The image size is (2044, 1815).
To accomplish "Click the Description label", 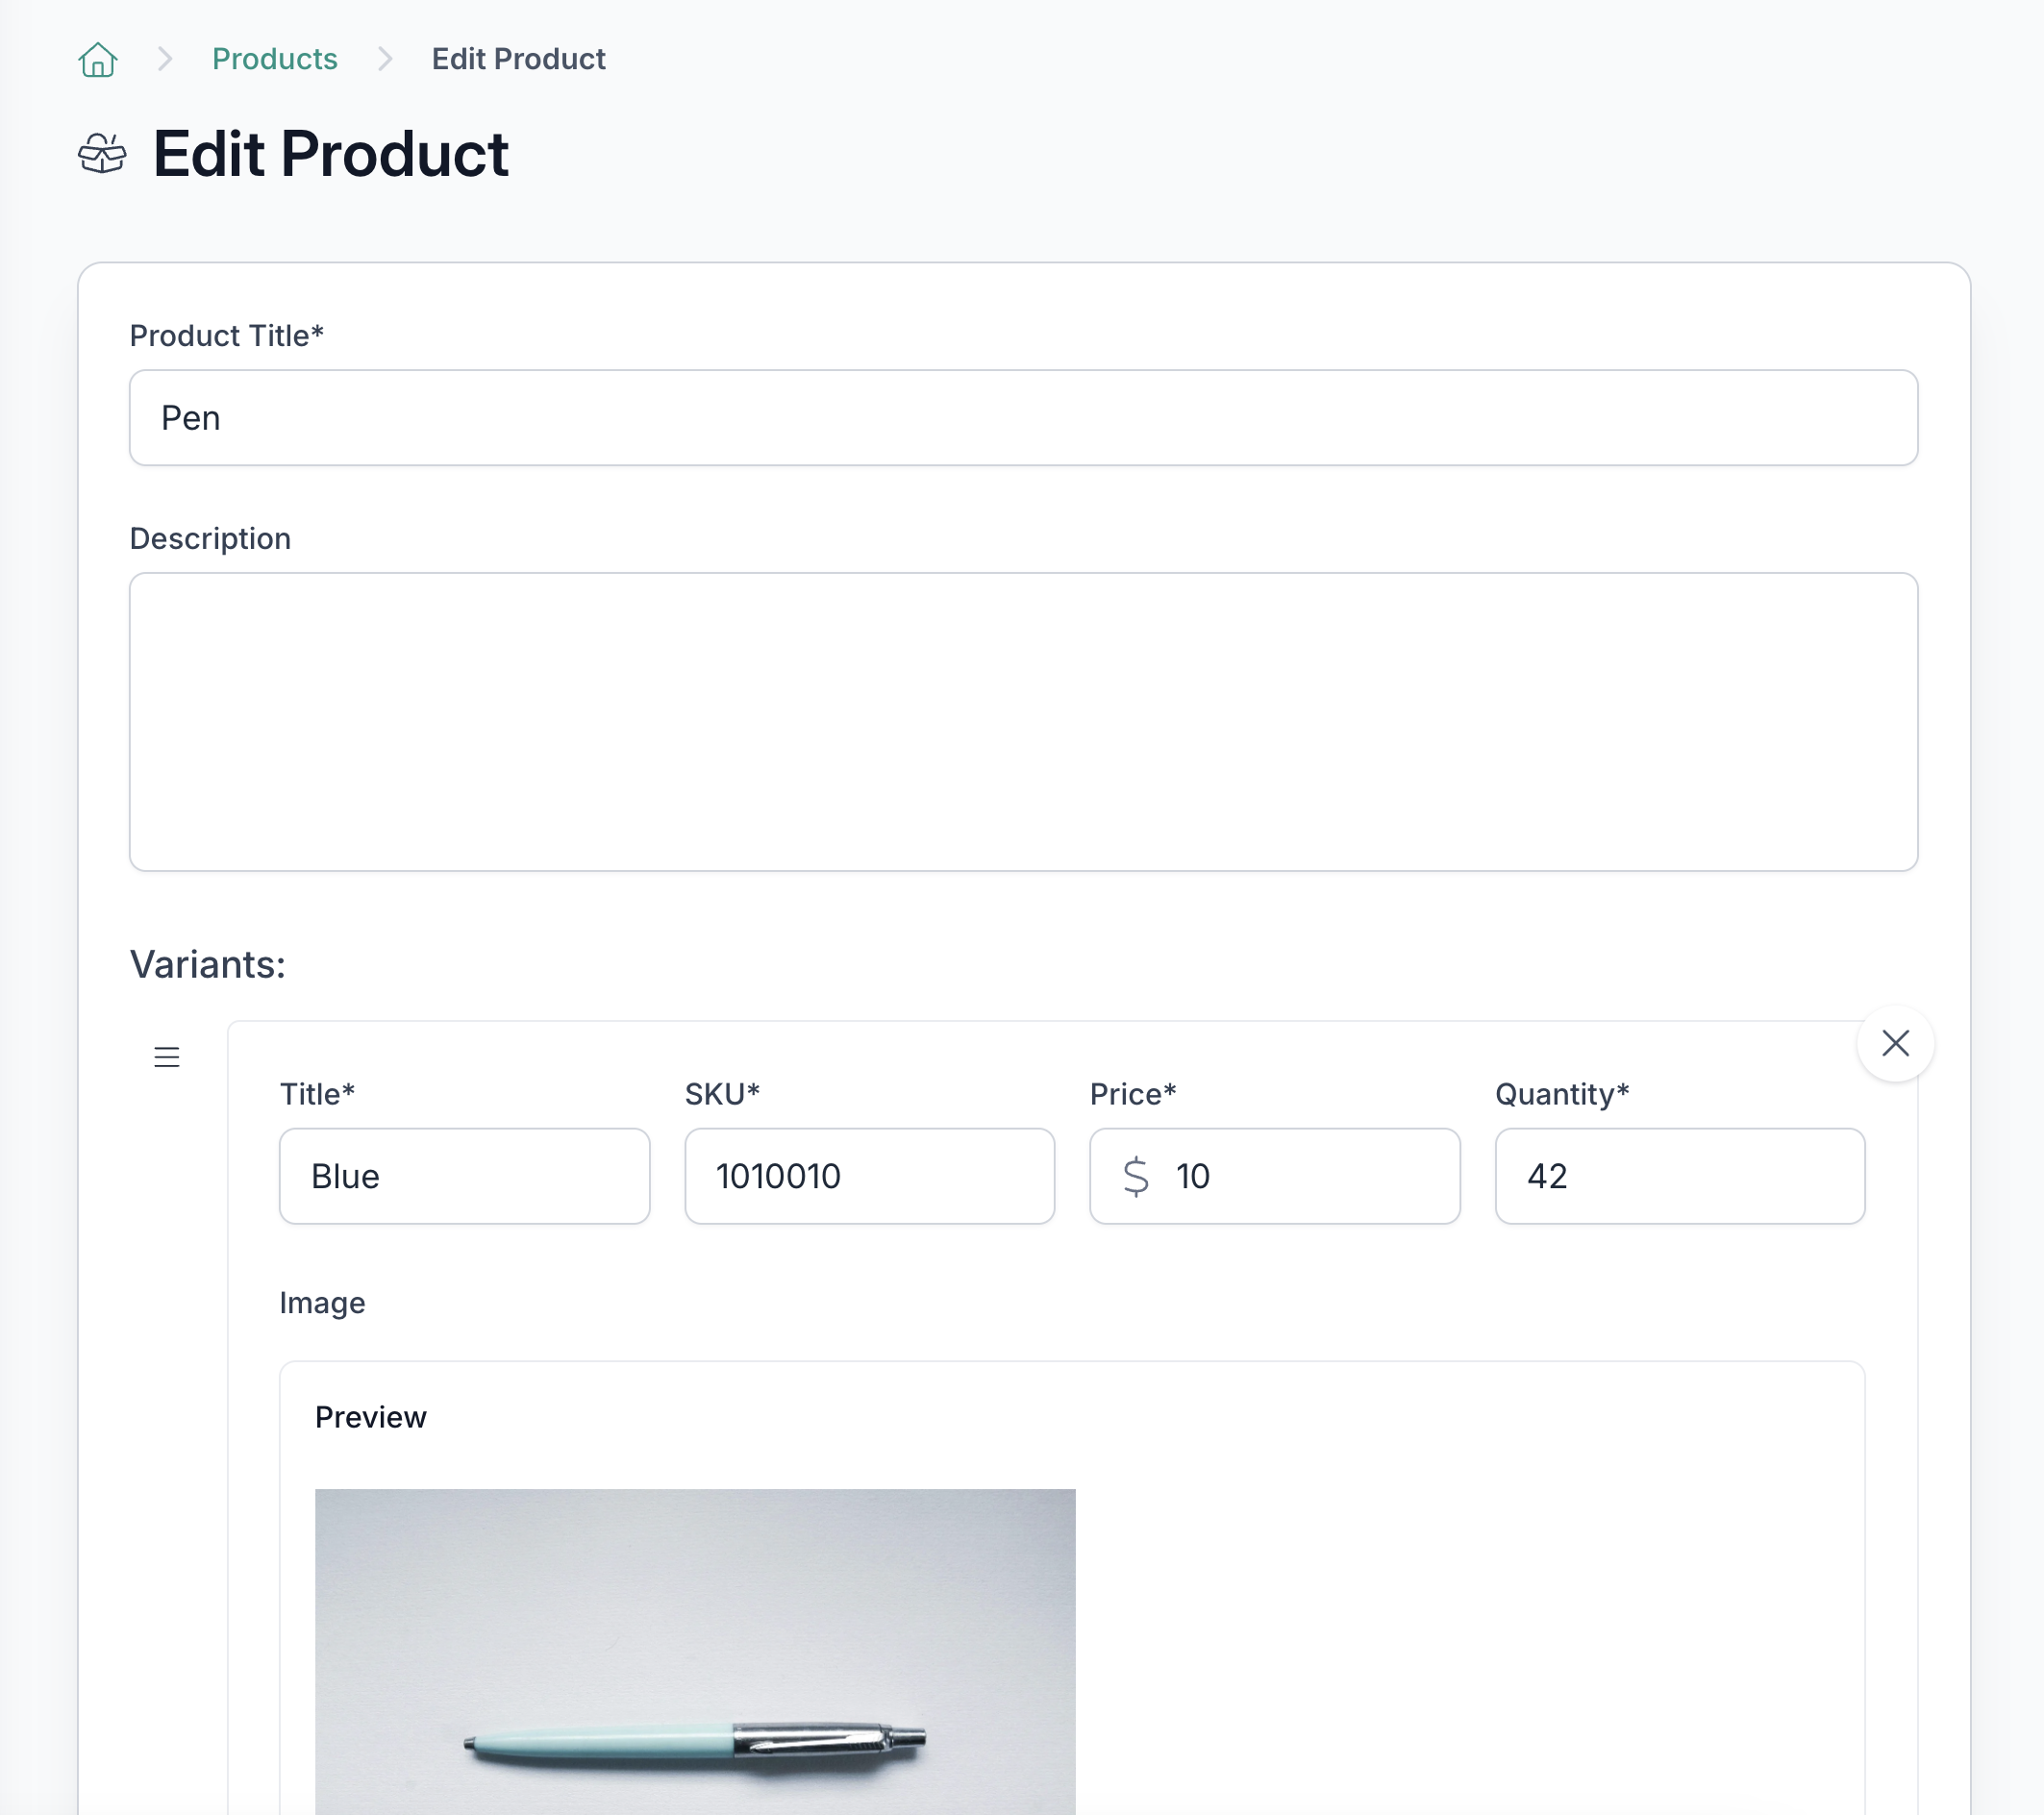I will [x=210, y=539].
